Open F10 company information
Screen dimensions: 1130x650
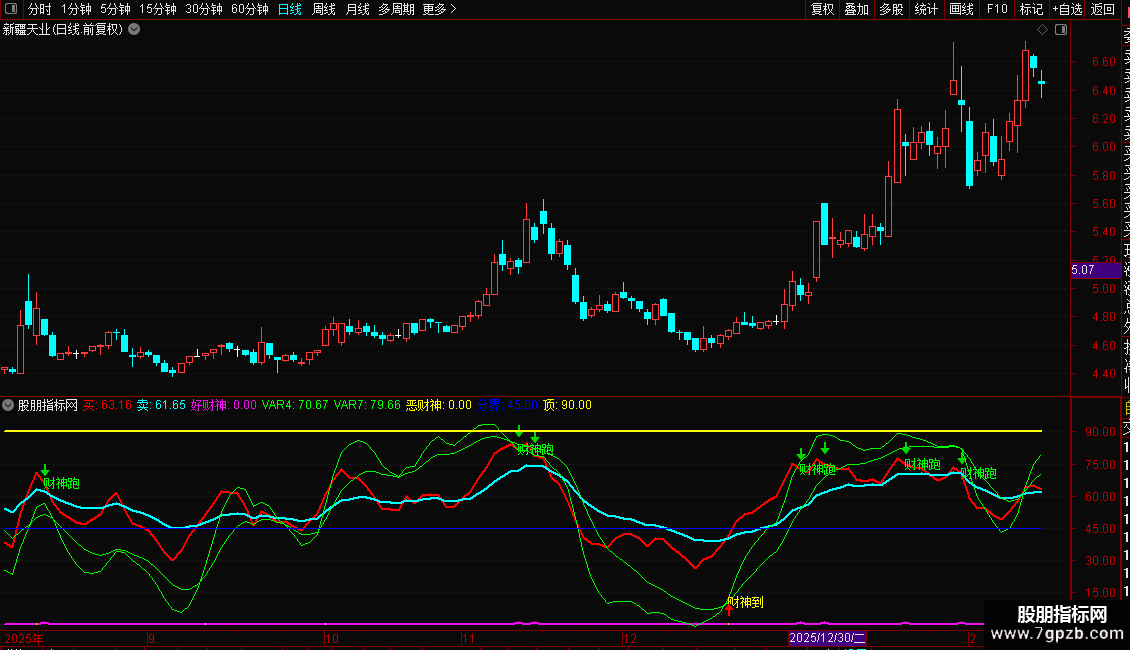pyautogui.click(x=997, y=9)
